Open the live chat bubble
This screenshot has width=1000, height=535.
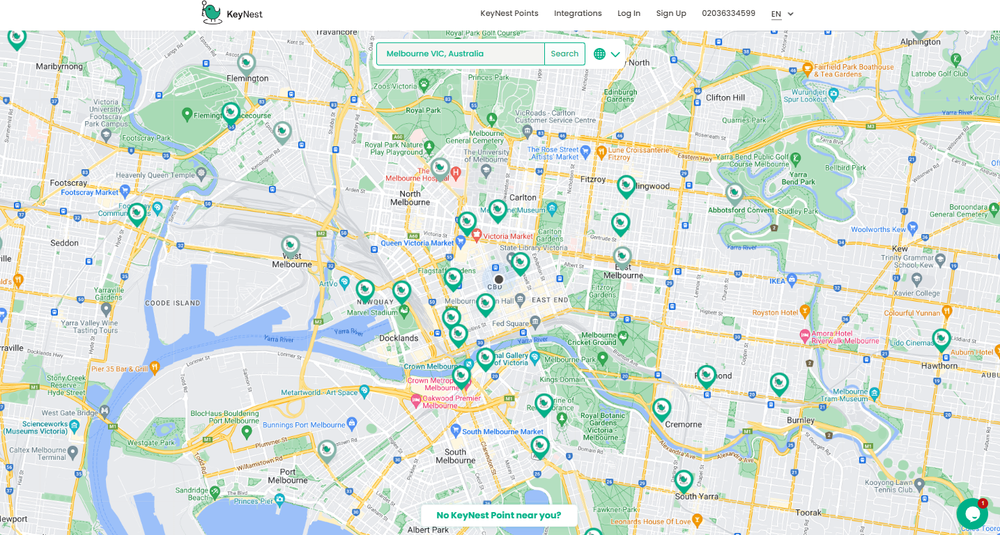pyautogui.click(x=972, y=513)
